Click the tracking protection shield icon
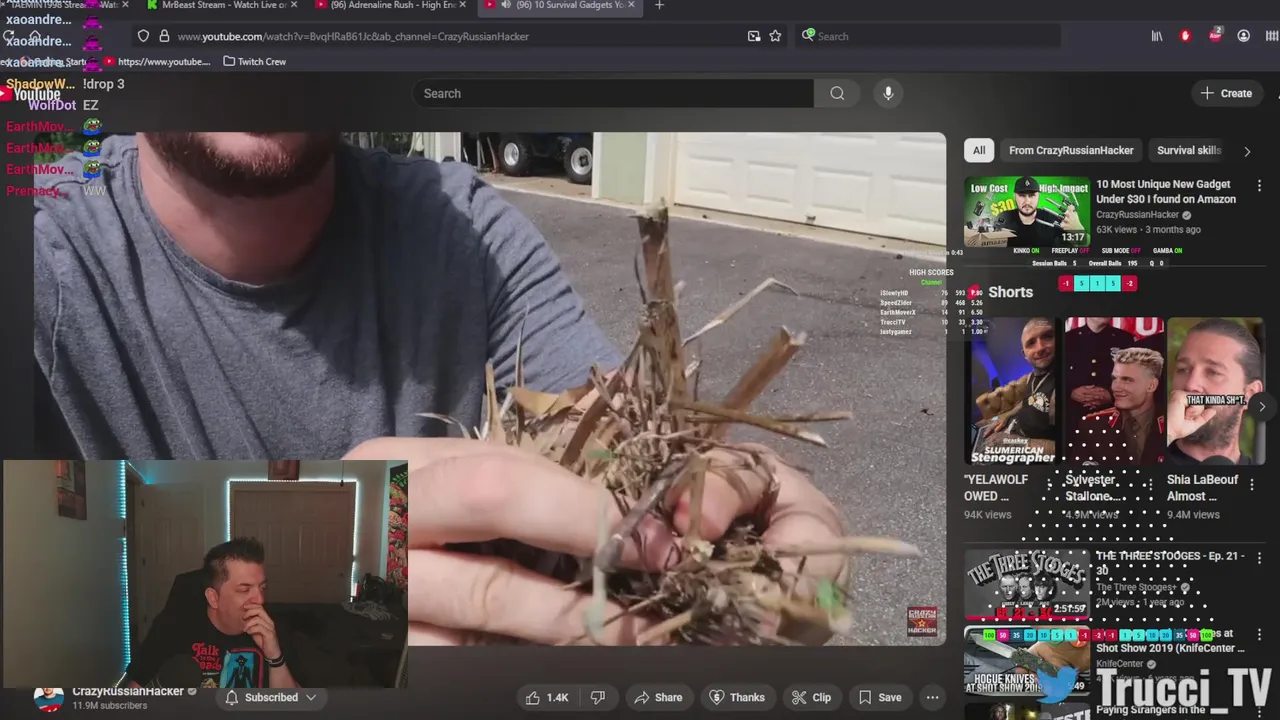 143,36
